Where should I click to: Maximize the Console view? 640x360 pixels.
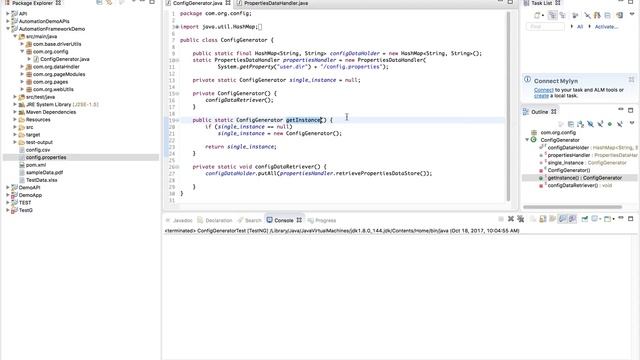pyautogui.click(x=631, y=219)
